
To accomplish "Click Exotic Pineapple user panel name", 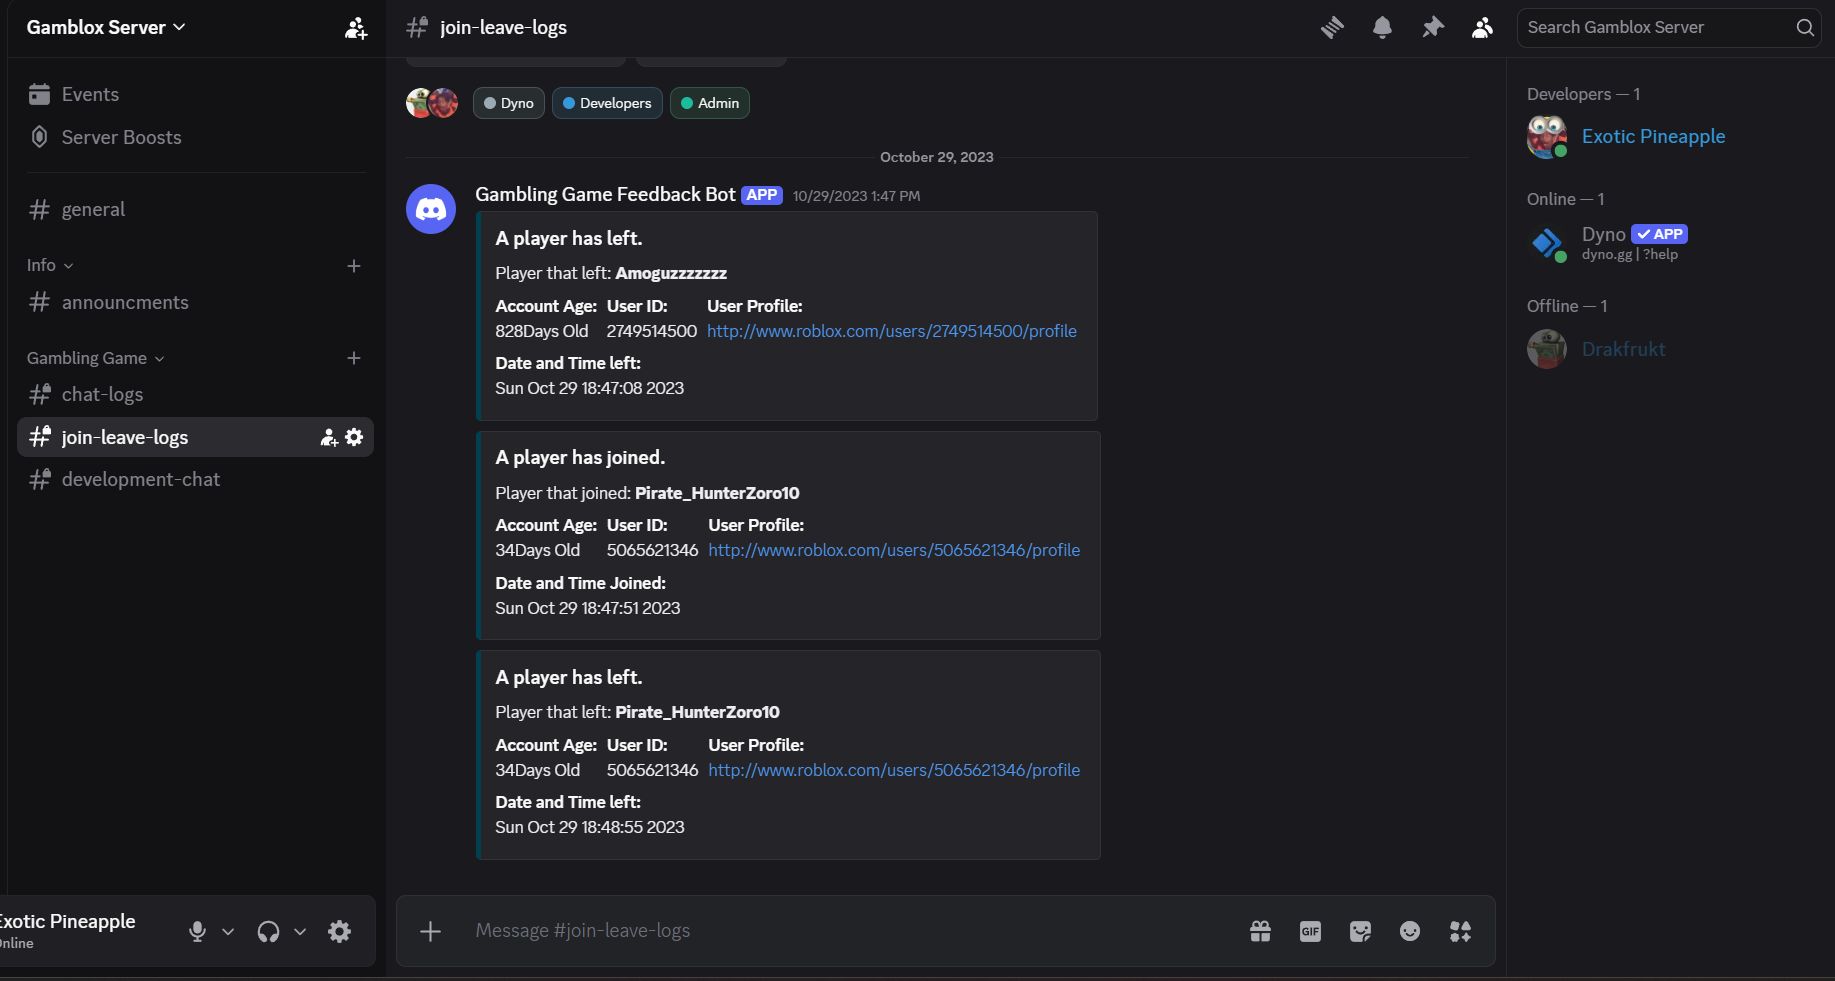I will 67,921.
